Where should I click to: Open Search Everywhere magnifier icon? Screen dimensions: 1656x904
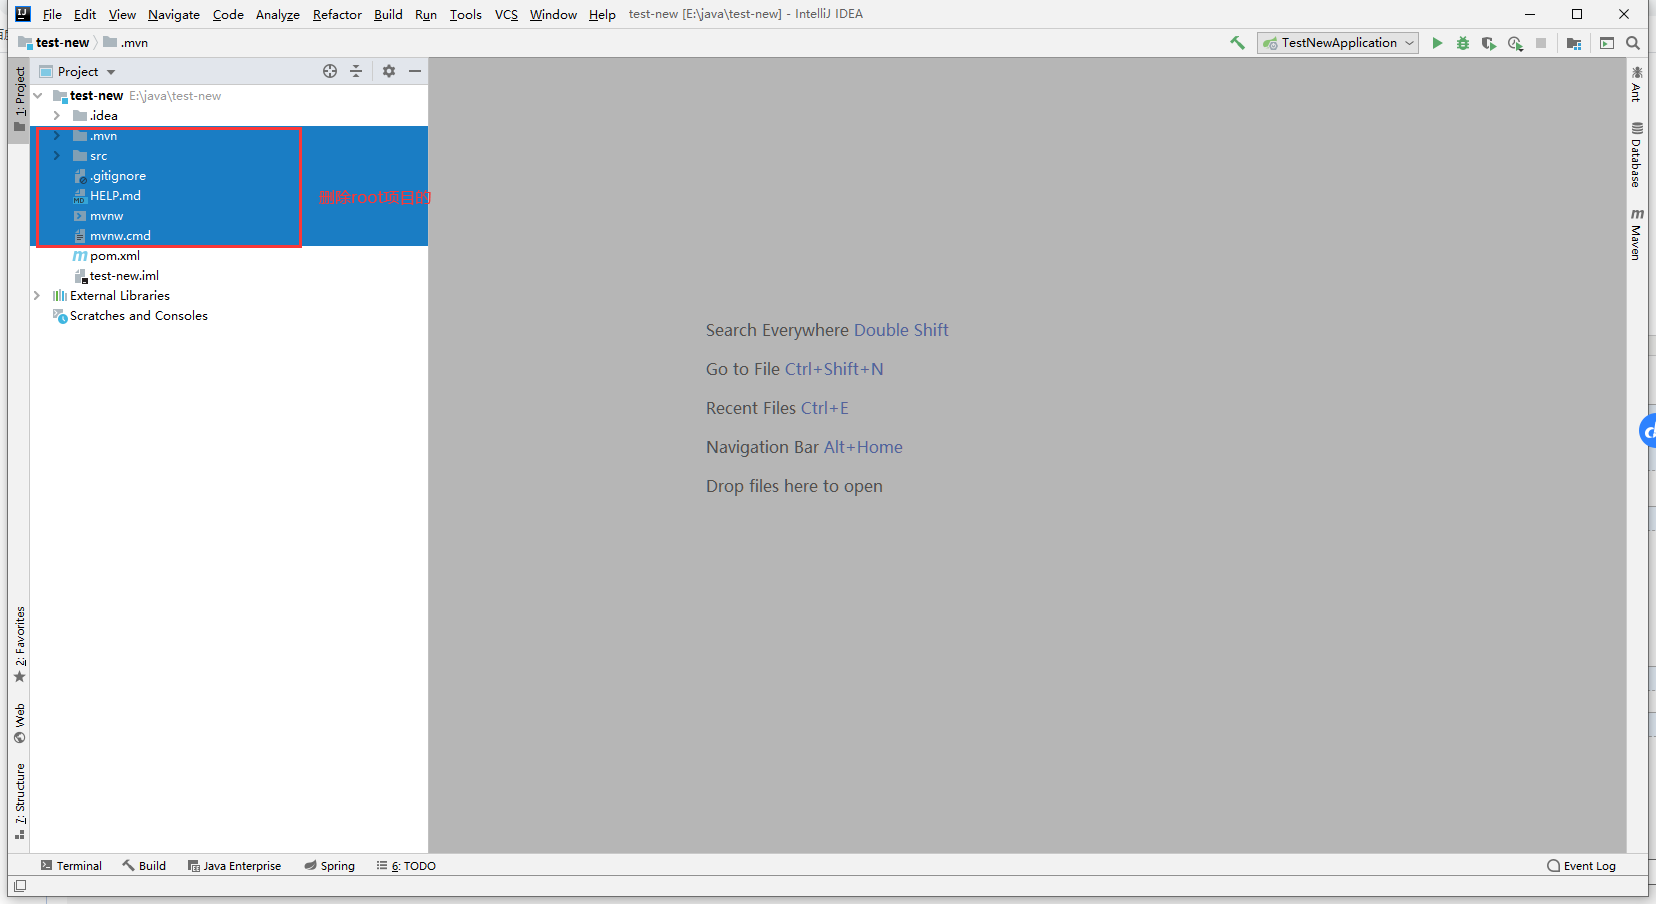[x=1633, y=43]
